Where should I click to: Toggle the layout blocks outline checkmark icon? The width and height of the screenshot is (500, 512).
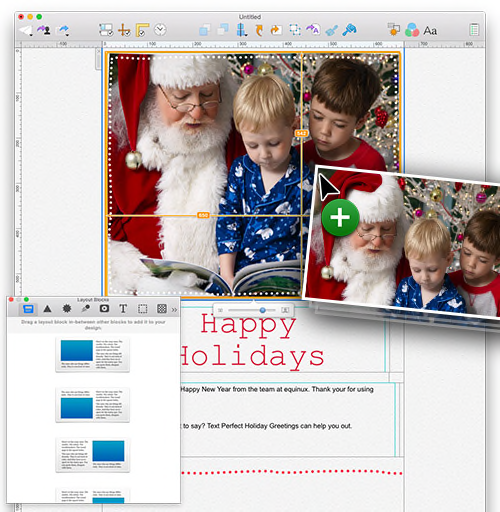click(x=106, y=30)
